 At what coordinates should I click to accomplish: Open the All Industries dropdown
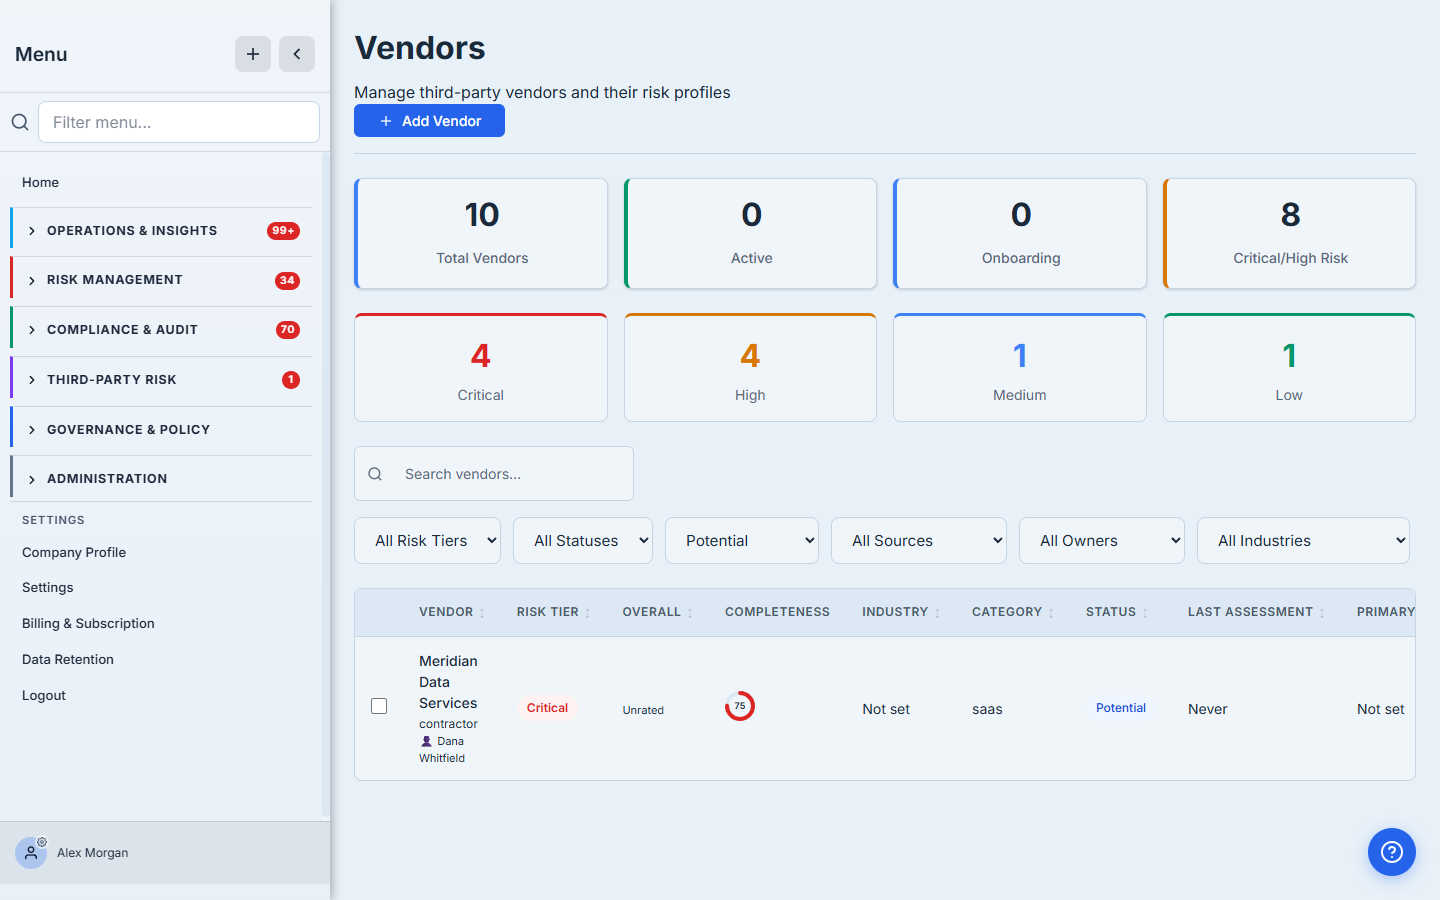tap(1303, 540)
